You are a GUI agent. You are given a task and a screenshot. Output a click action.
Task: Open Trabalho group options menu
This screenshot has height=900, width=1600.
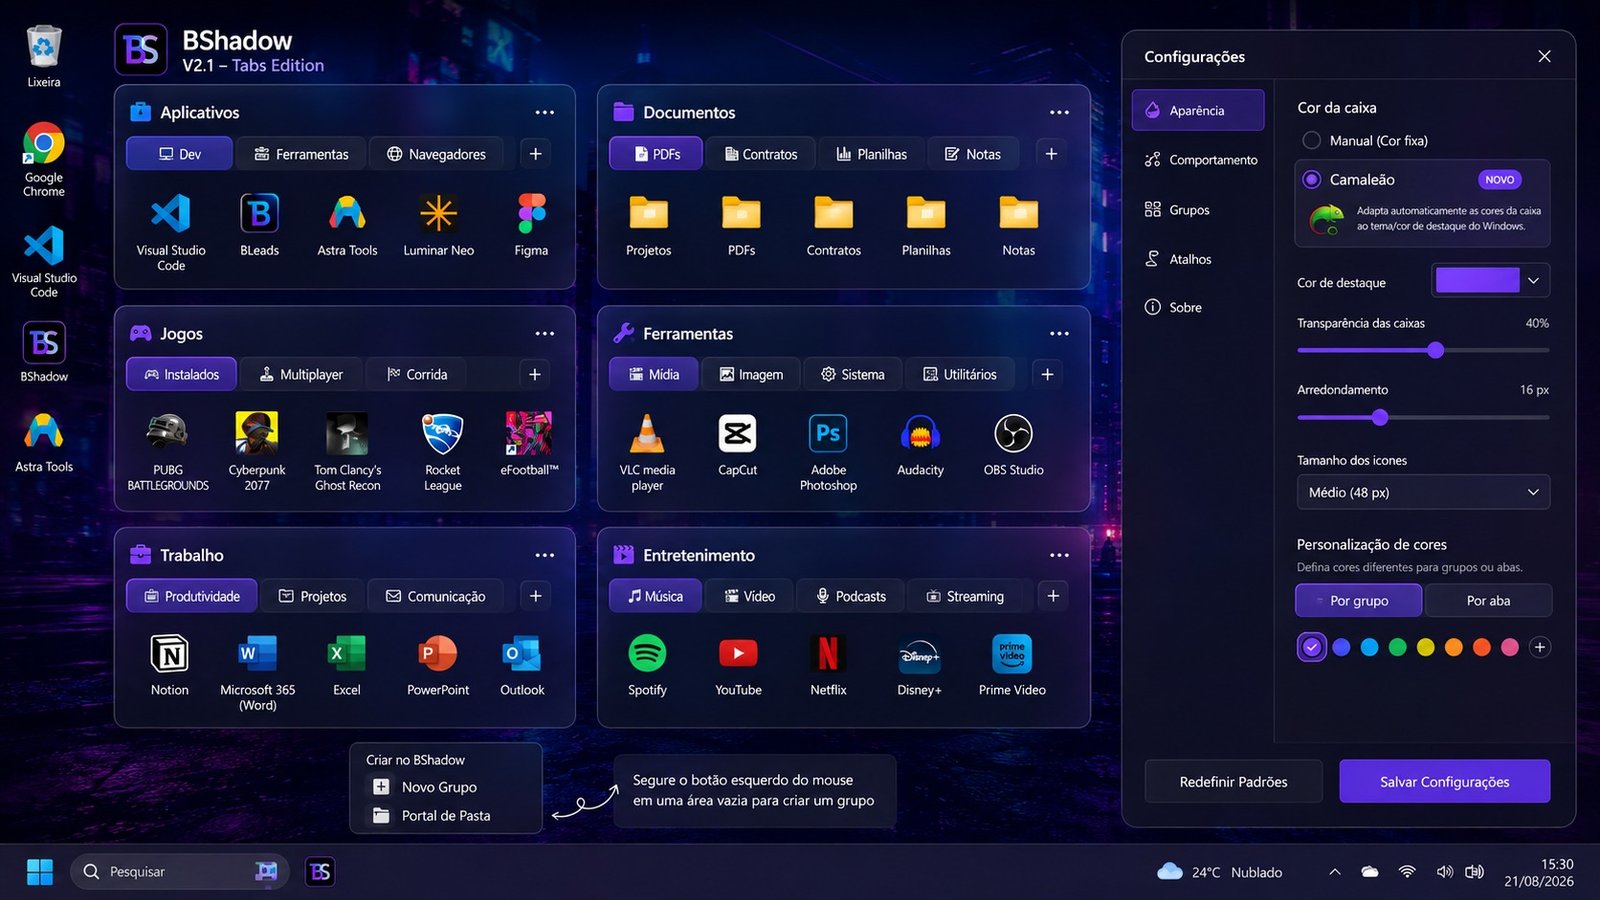pos(544,556)
